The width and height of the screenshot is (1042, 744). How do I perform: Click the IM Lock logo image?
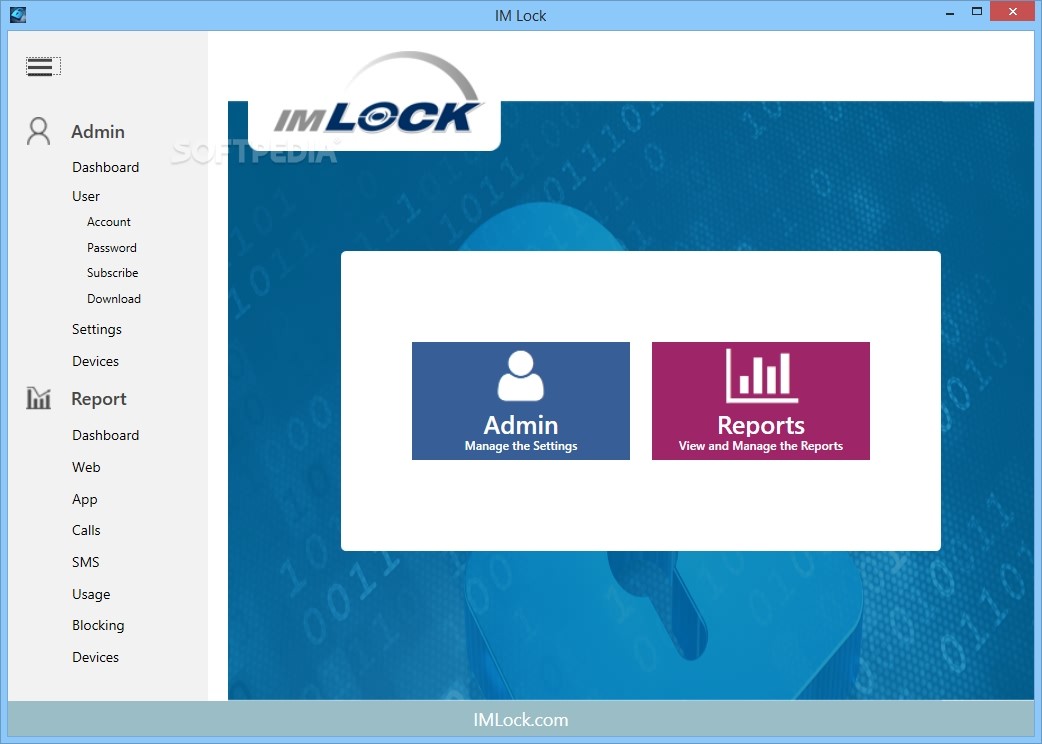tap(377, 94)
